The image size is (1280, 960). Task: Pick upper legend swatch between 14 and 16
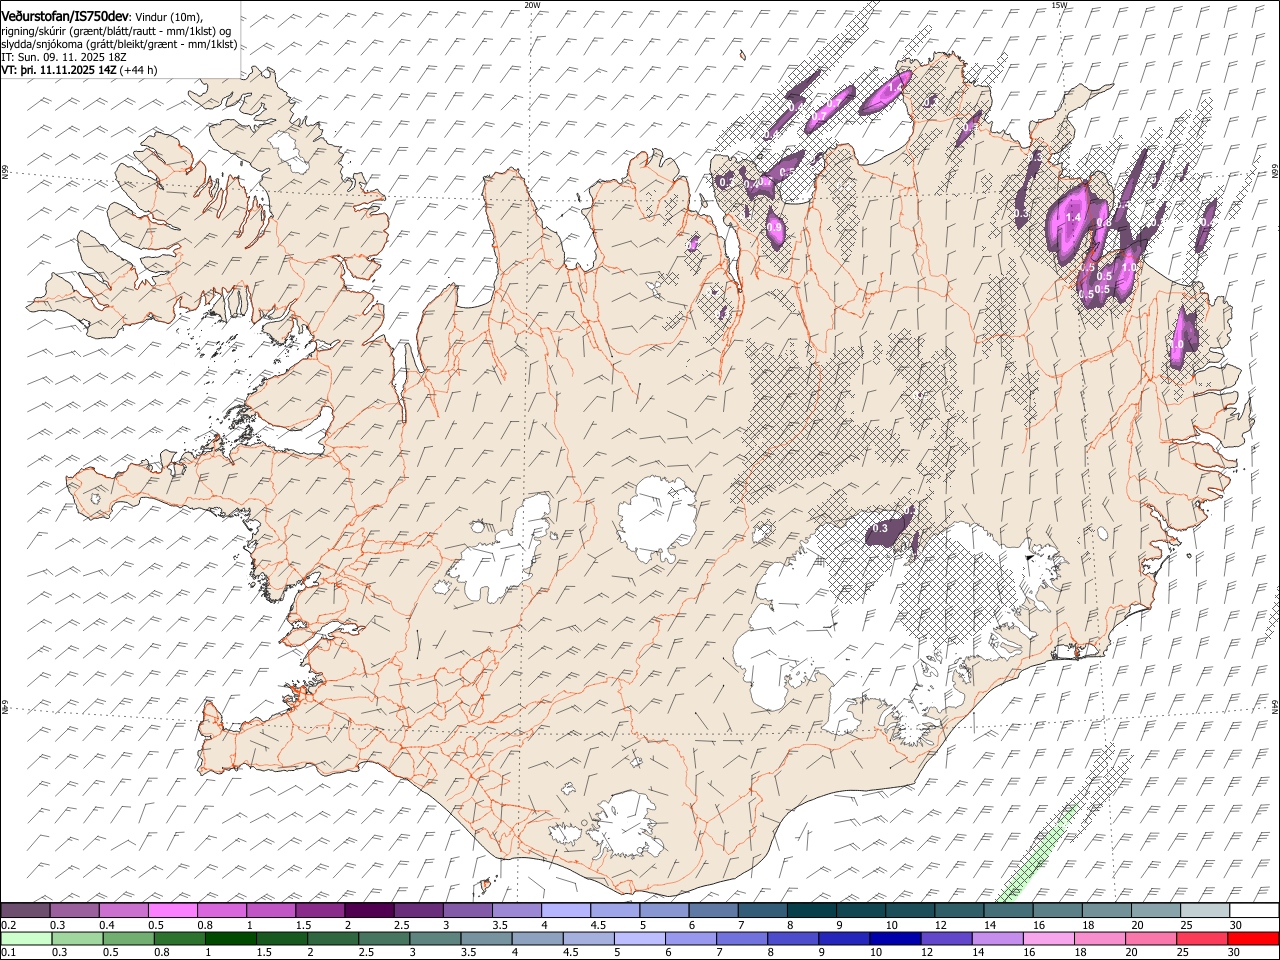tap(1008, 911)
